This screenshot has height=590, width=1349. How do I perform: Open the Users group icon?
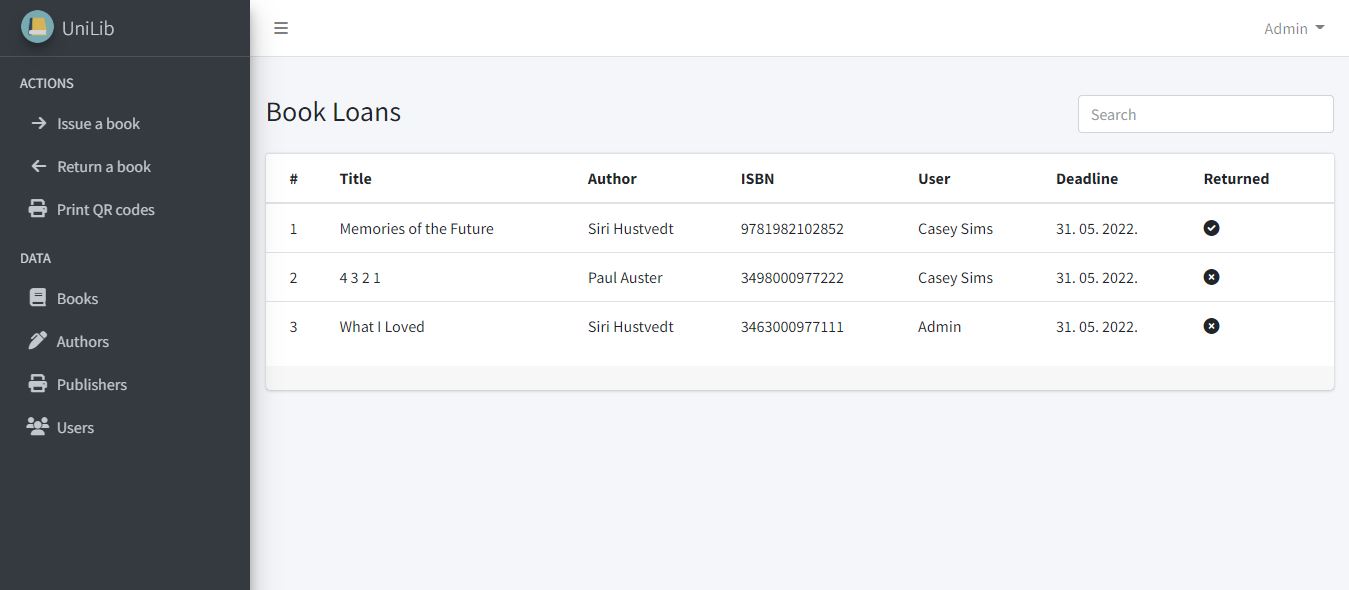click(x=37, y=427)
